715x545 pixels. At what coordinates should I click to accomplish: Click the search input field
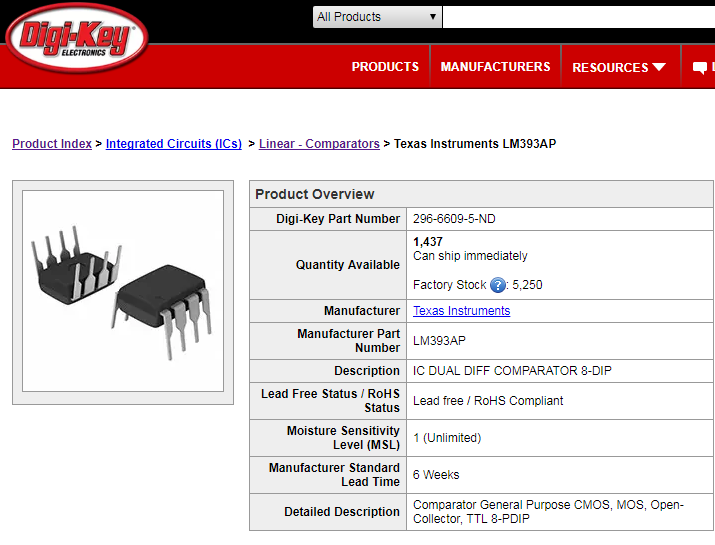pos(579,17)
